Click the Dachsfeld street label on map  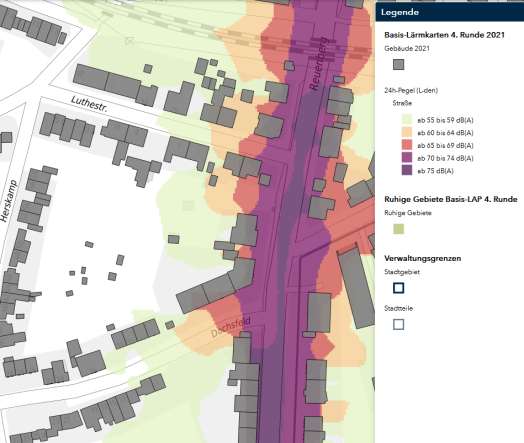(231, 327)
